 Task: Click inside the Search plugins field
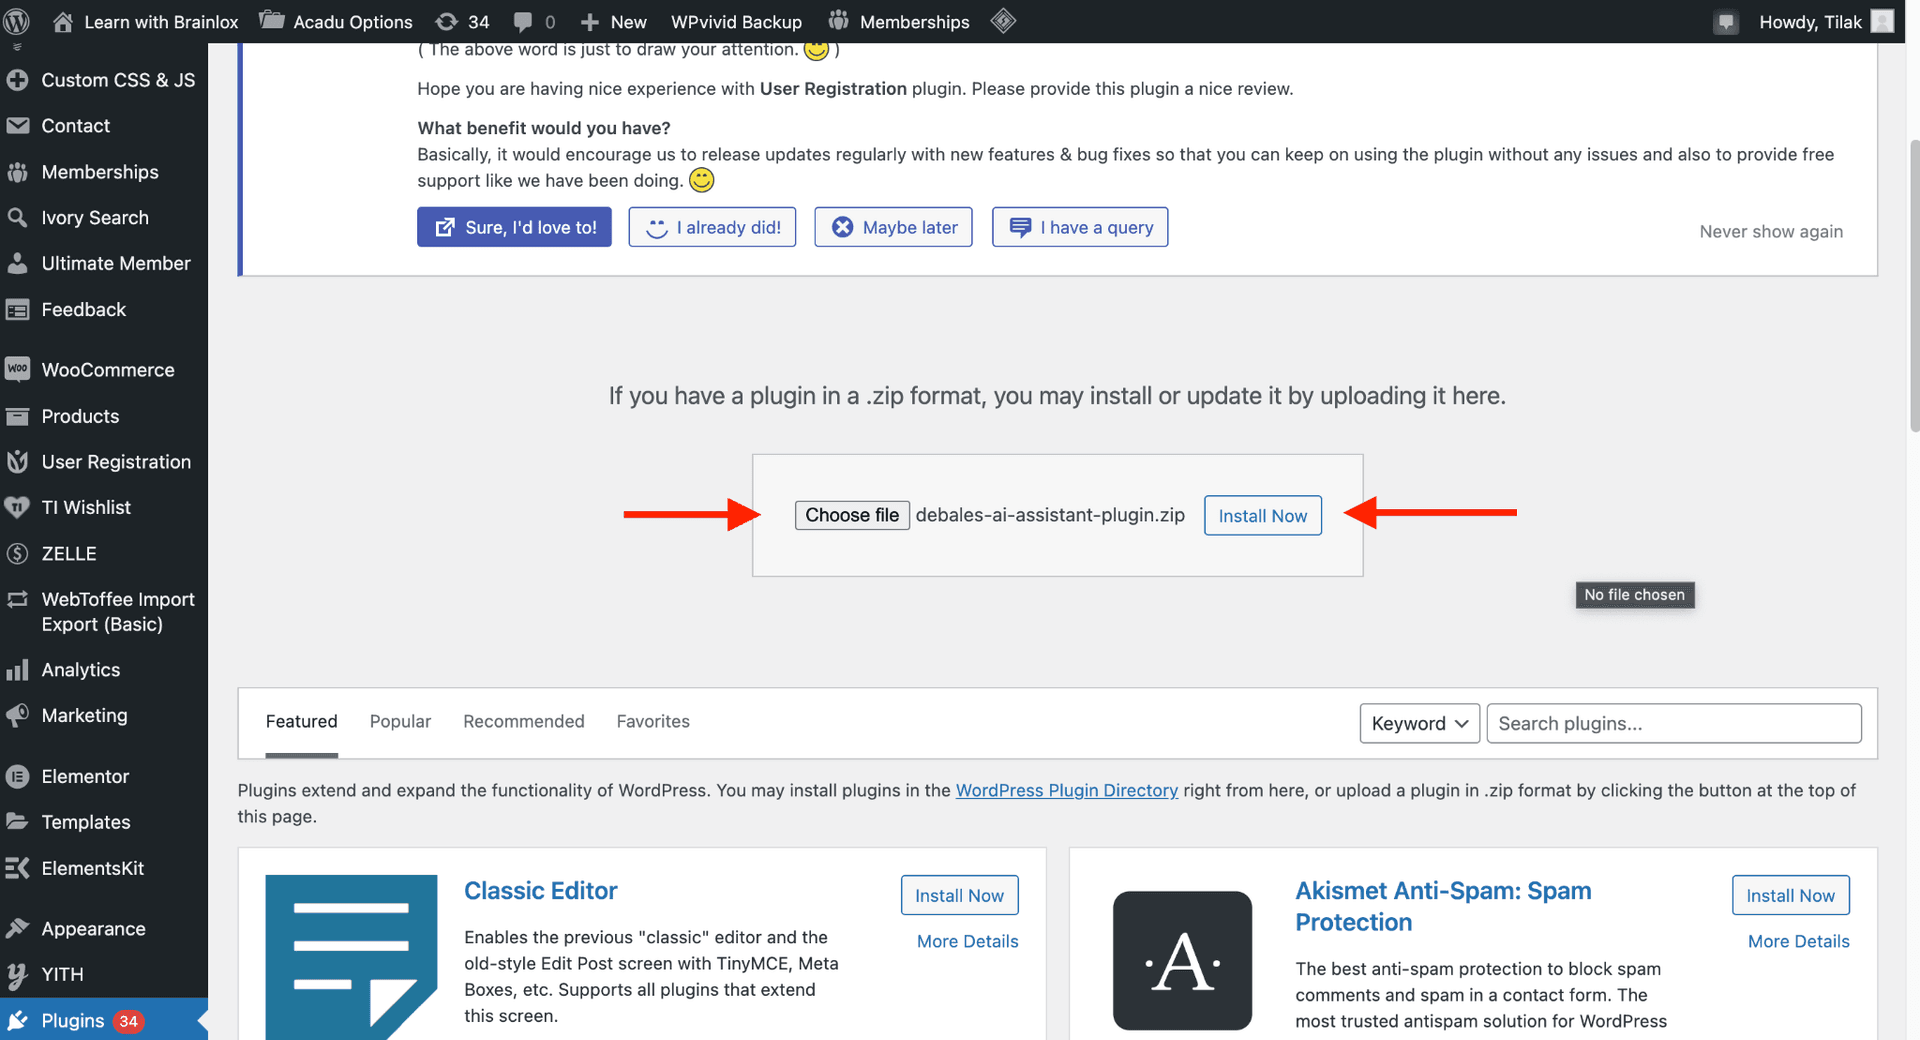pos(1672,723)
